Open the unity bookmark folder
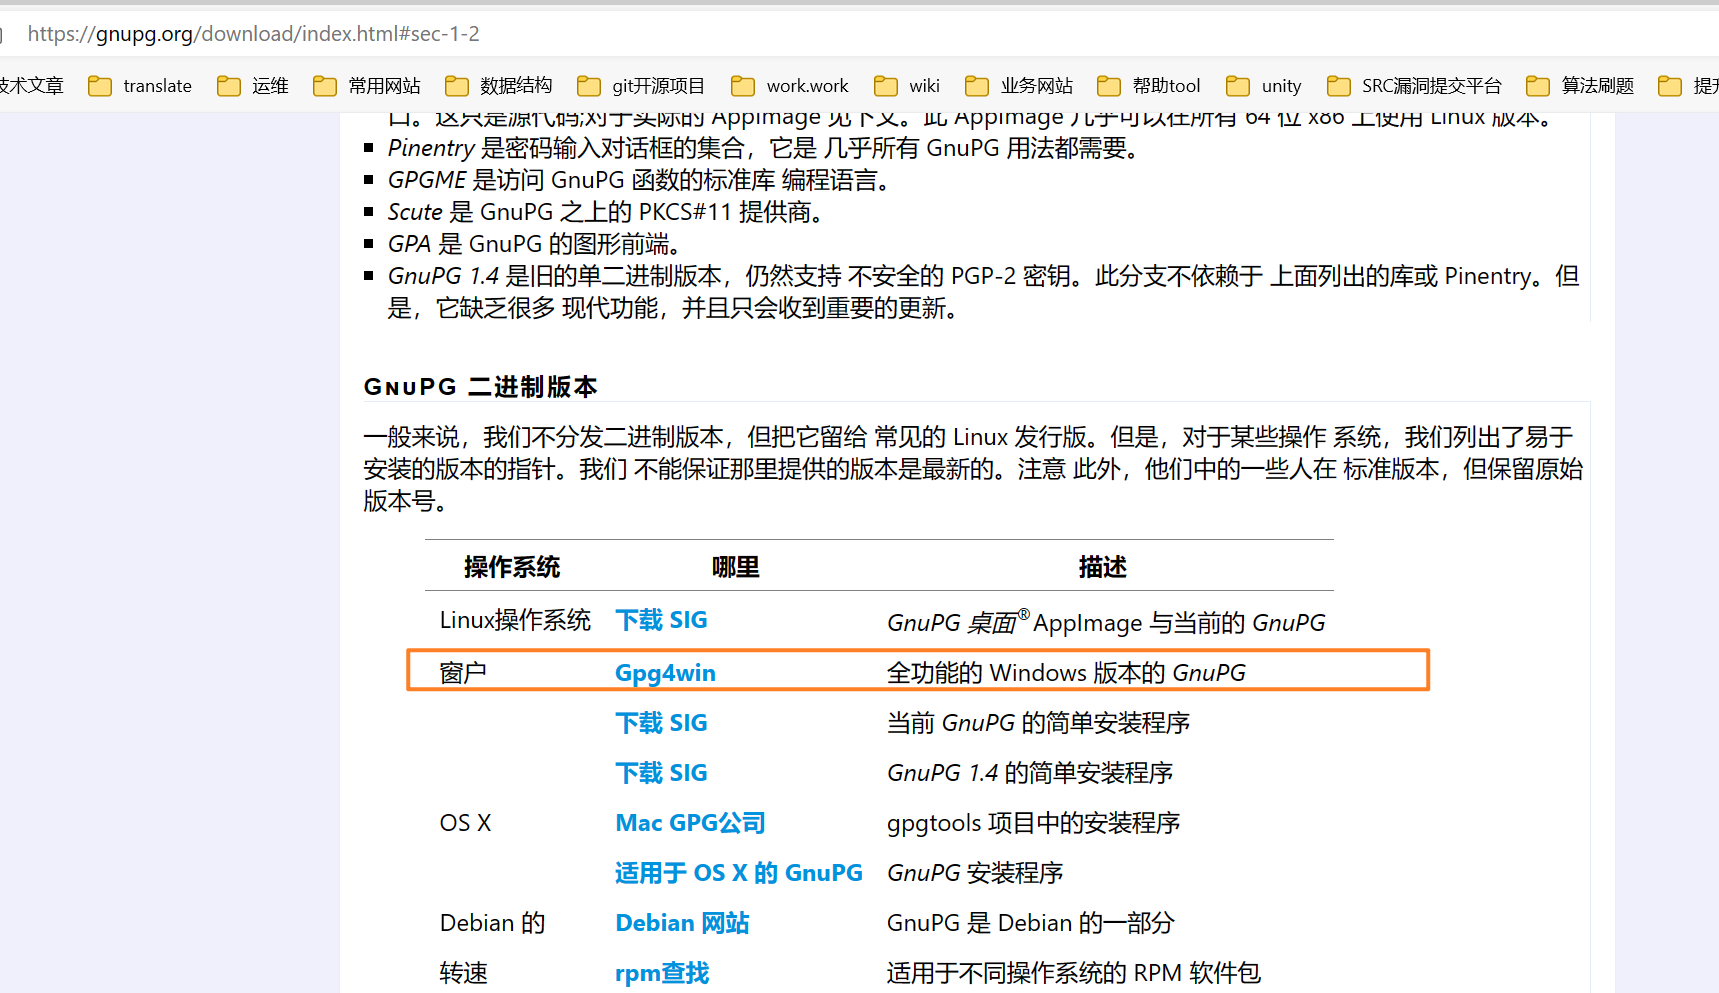Image resolution: width=1719 pixels, height=993 pixels. [x=1264, y=86]
